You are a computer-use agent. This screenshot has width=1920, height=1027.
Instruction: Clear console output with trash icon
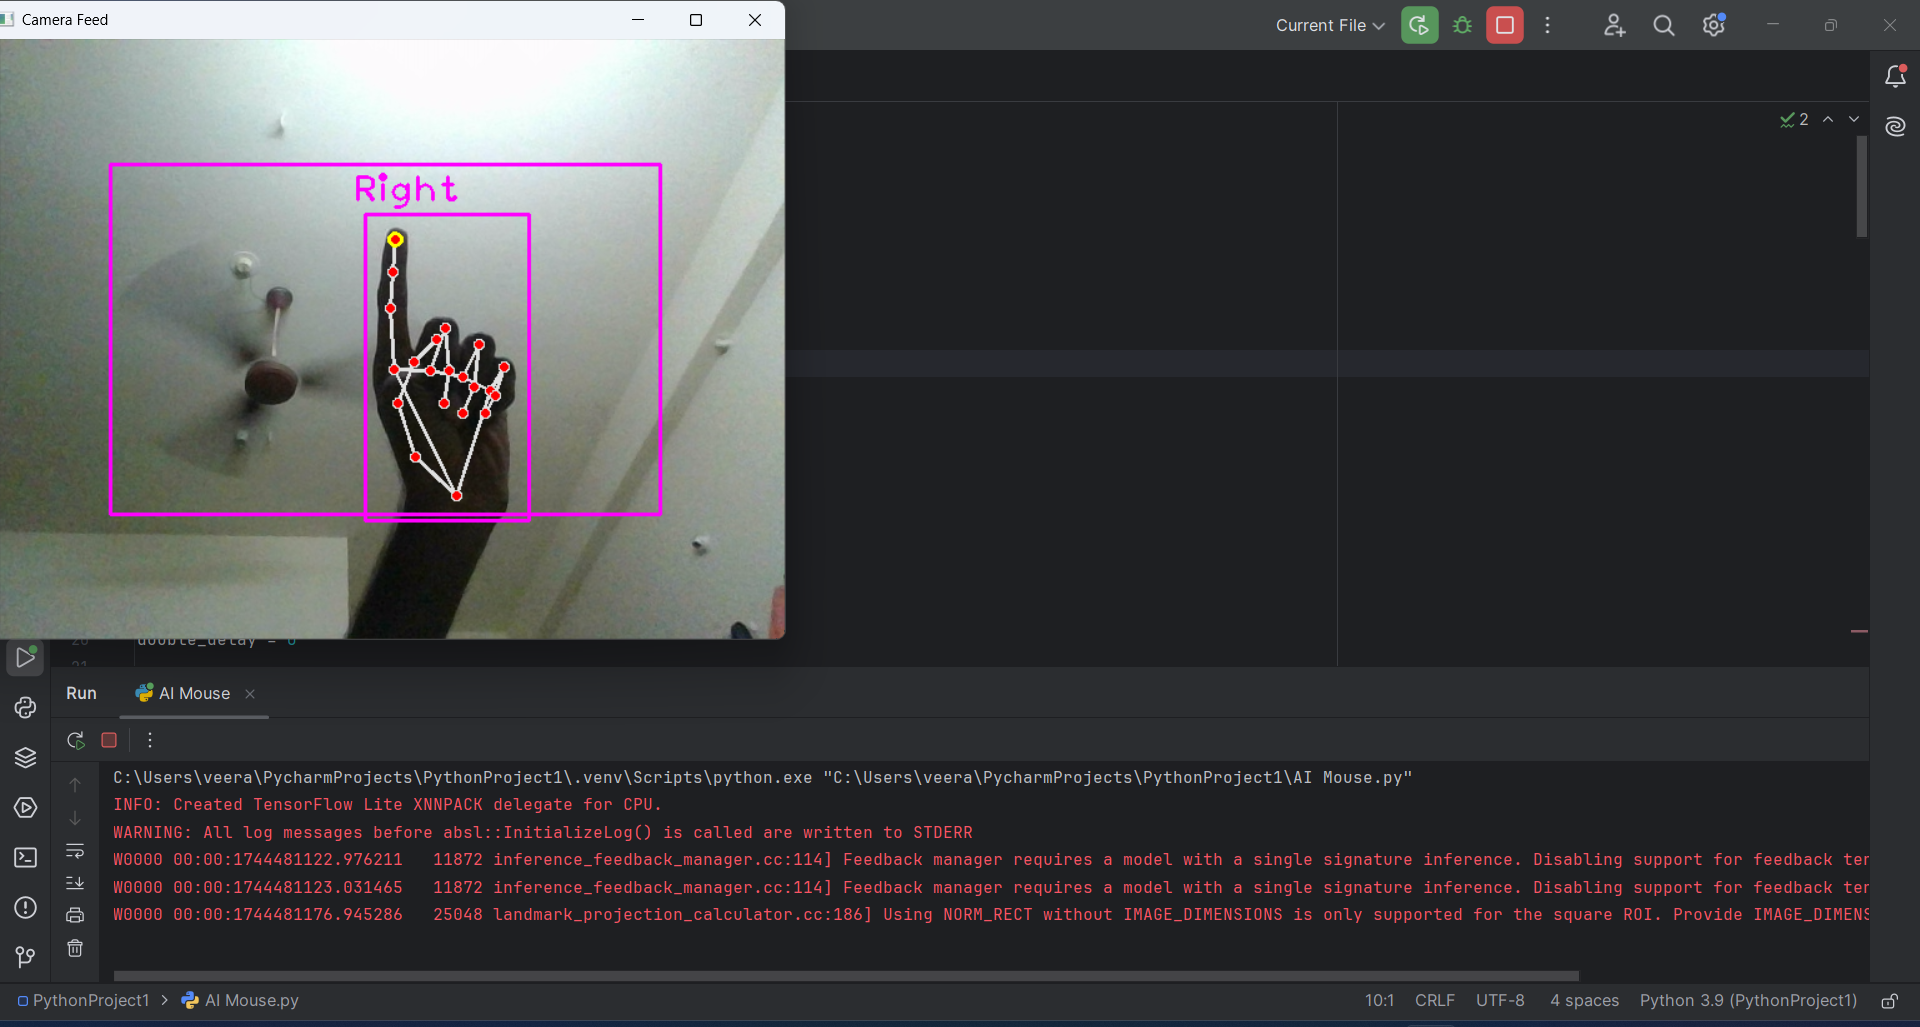75,948
